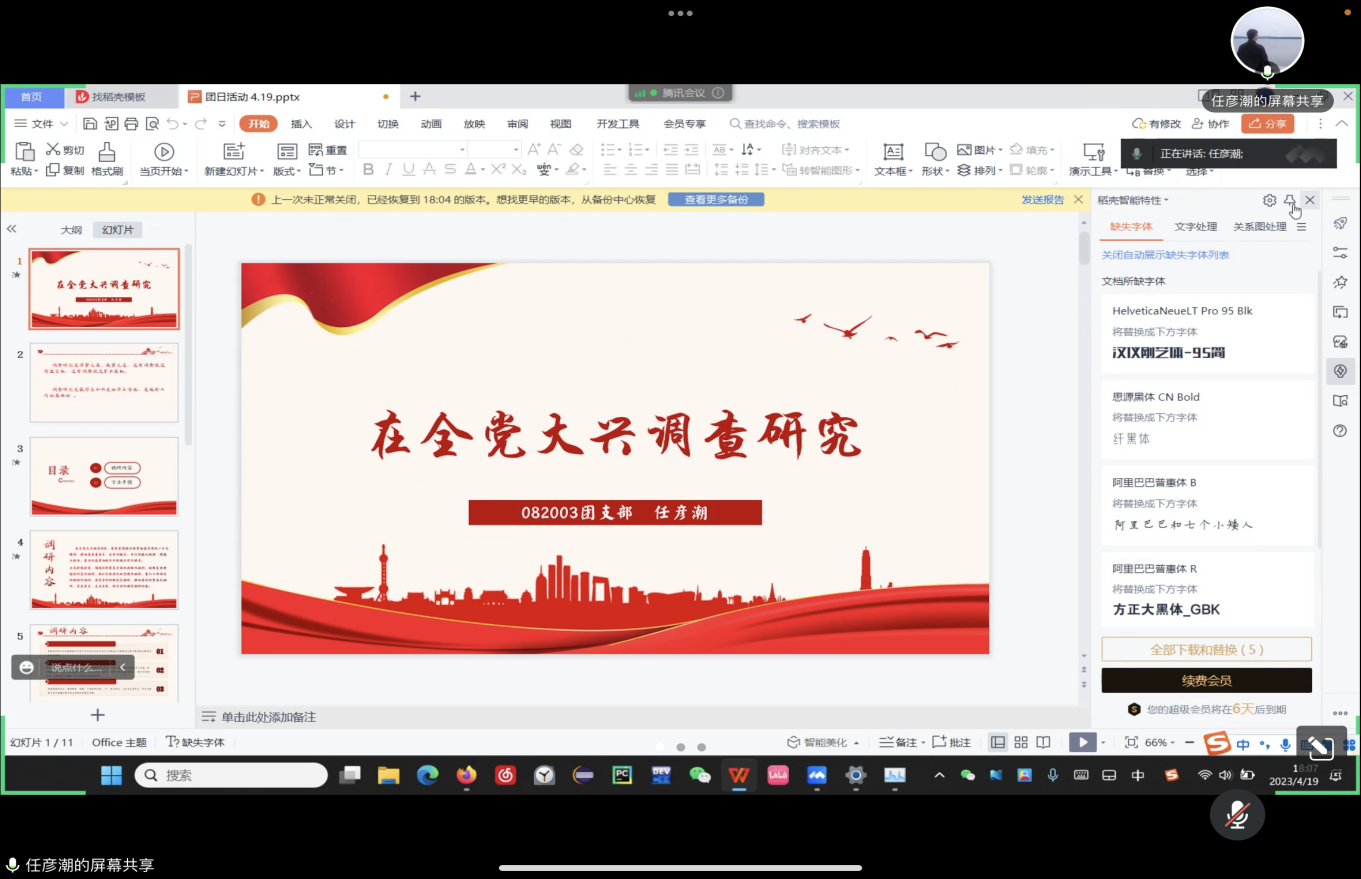Open settings gear in 稻壳智能特性 panel

tap(1269, 200)
